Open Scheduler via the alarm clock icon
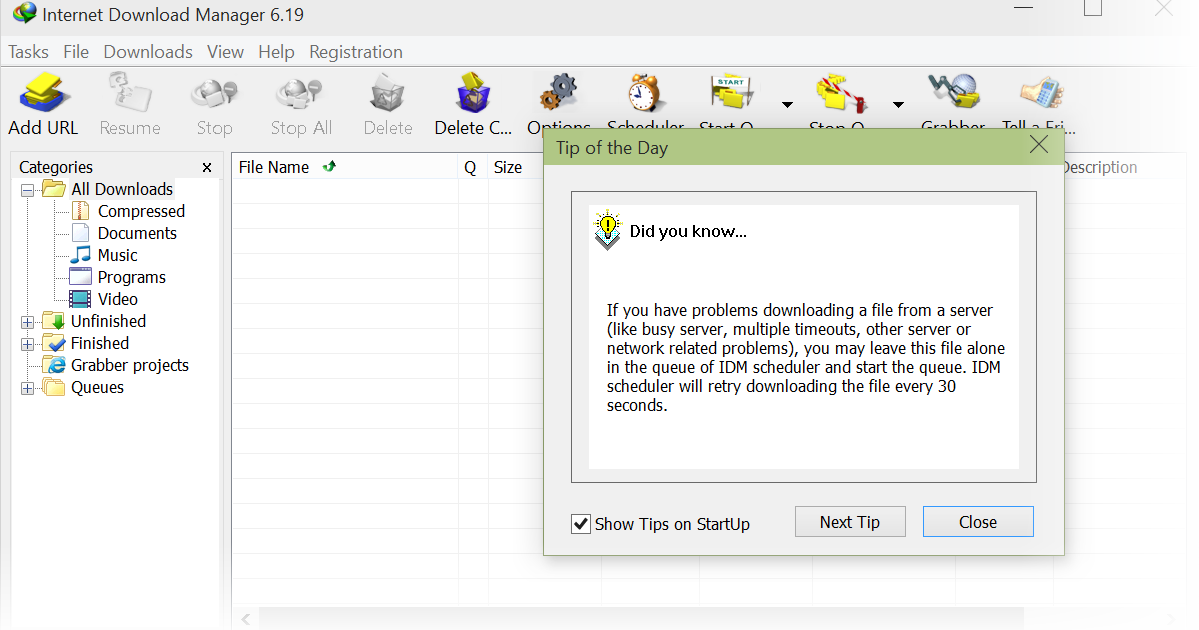 (x=644, y=93)
